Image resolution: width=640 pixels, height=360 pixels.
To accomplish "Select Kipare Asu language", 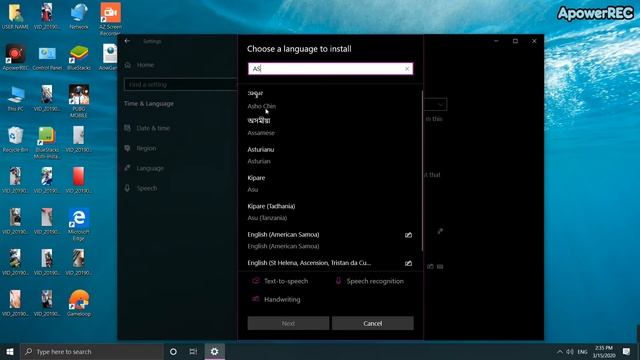I will click(330, 184).
